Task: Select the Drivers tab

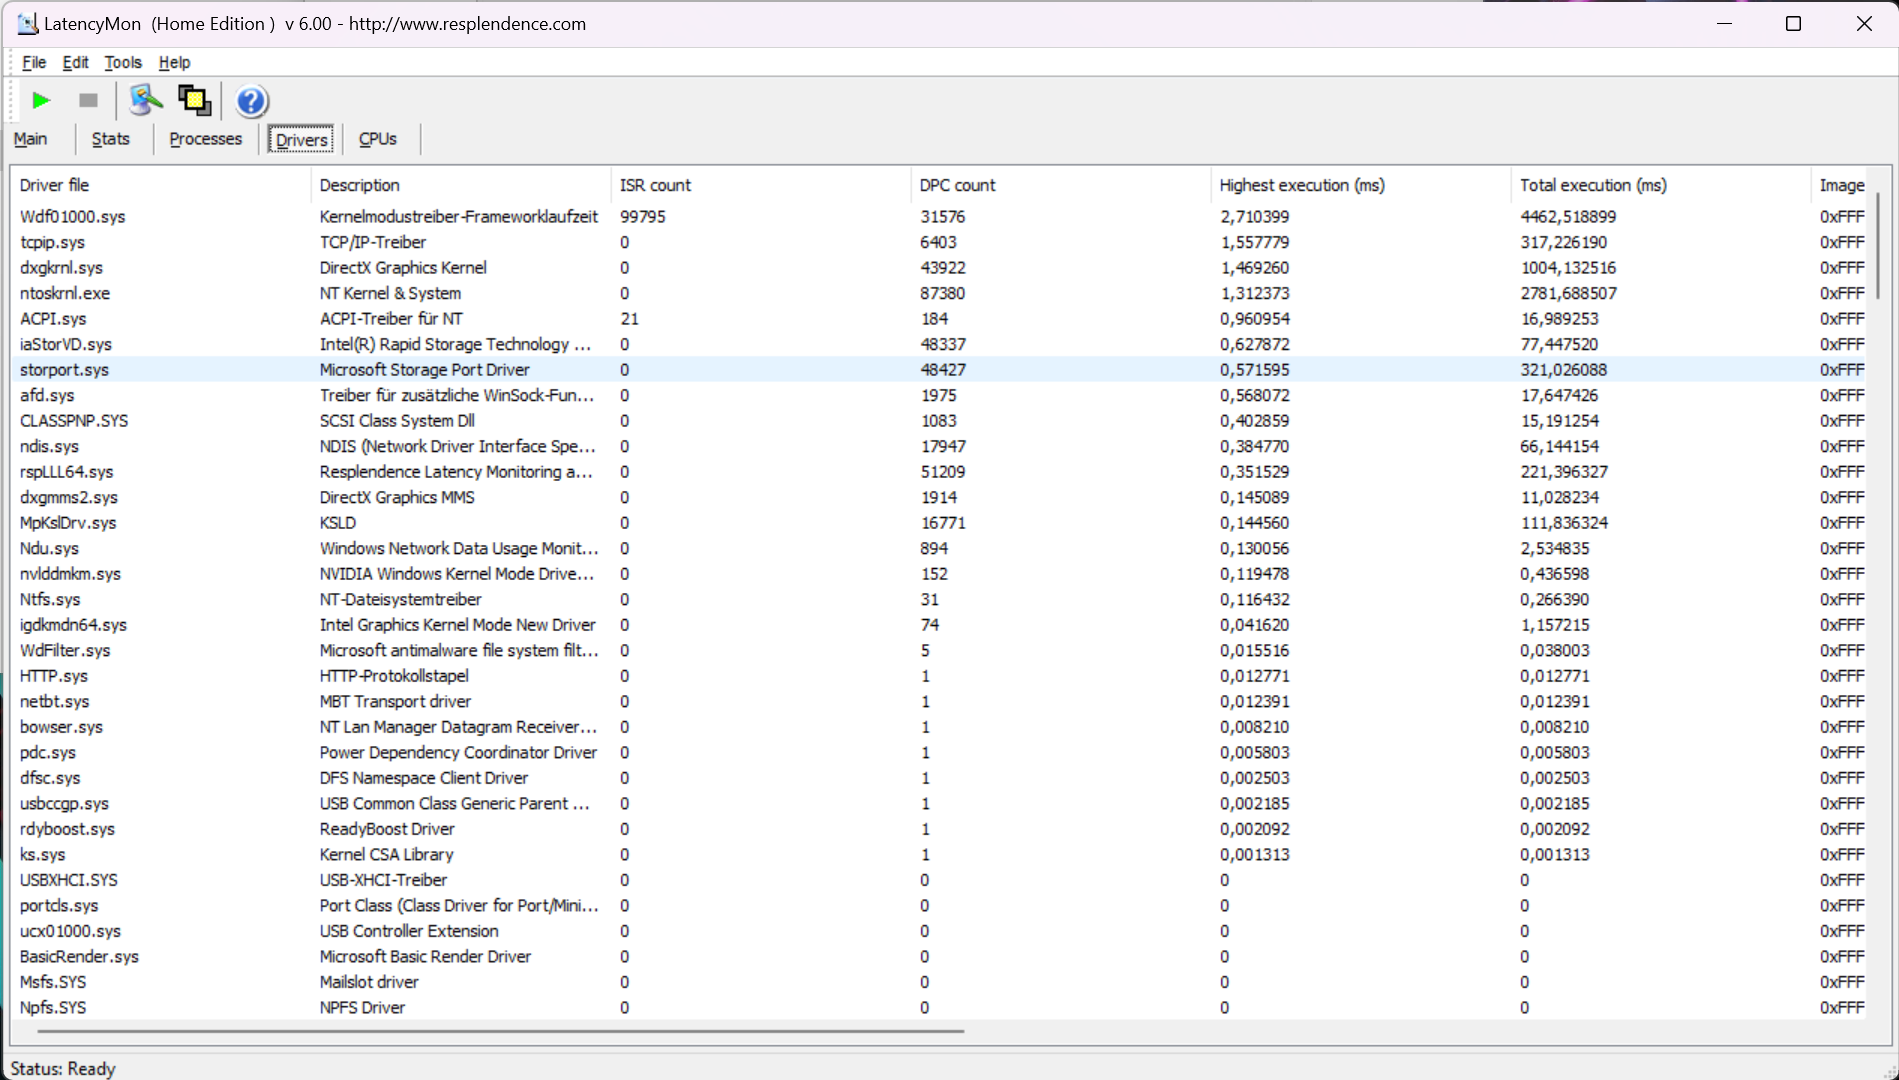Action: click(302, 140)
